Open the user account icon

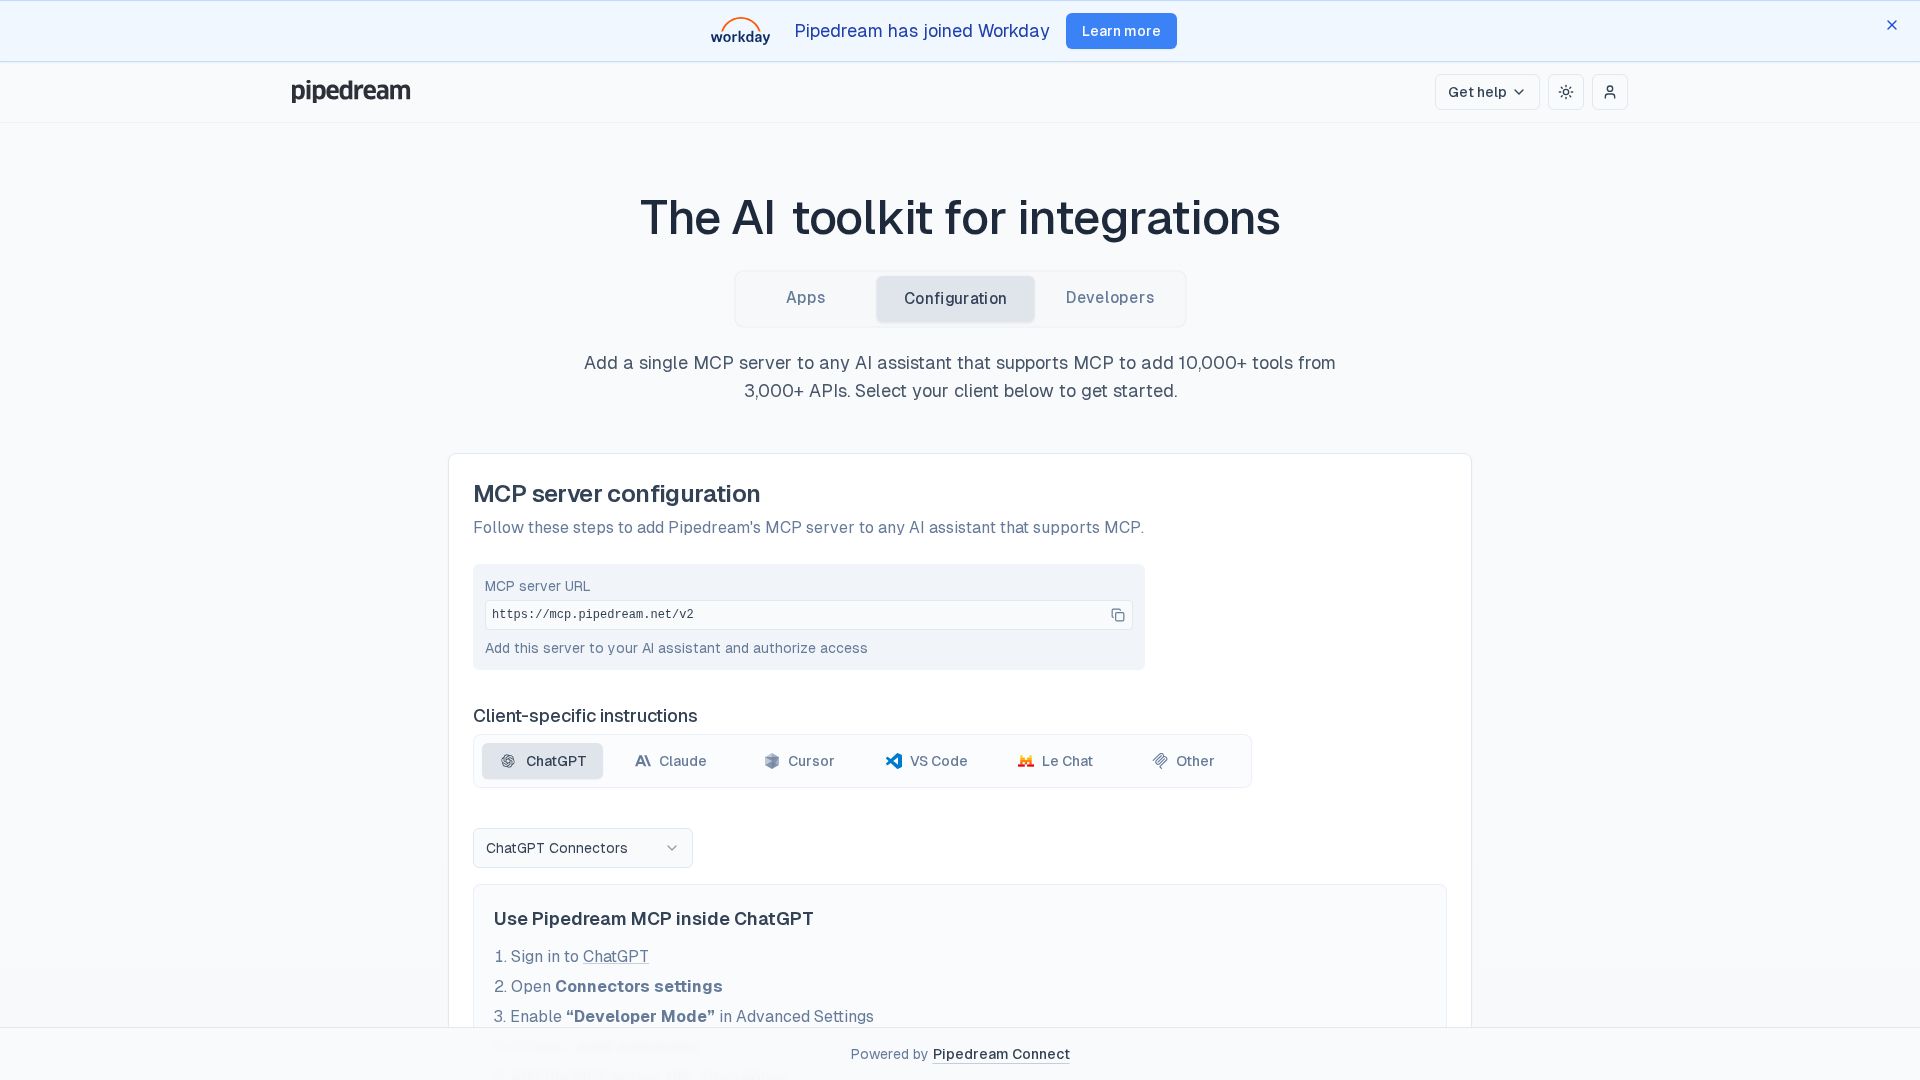pyautogui.click(x=1609, y=92)
